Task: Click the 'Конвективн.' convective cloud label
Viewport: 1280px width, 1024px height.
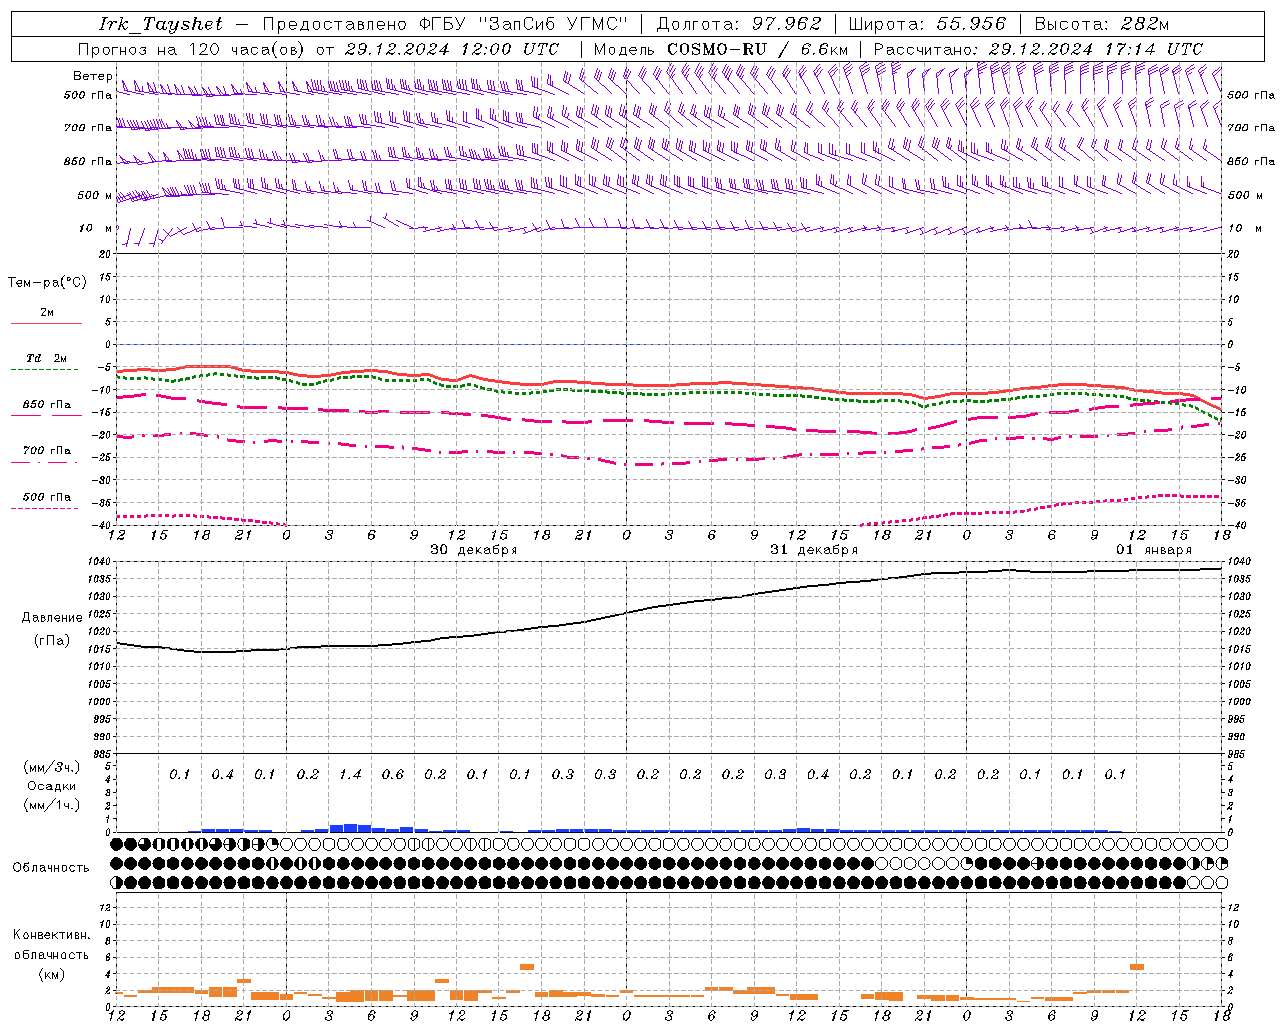Action: click(51, 935)
